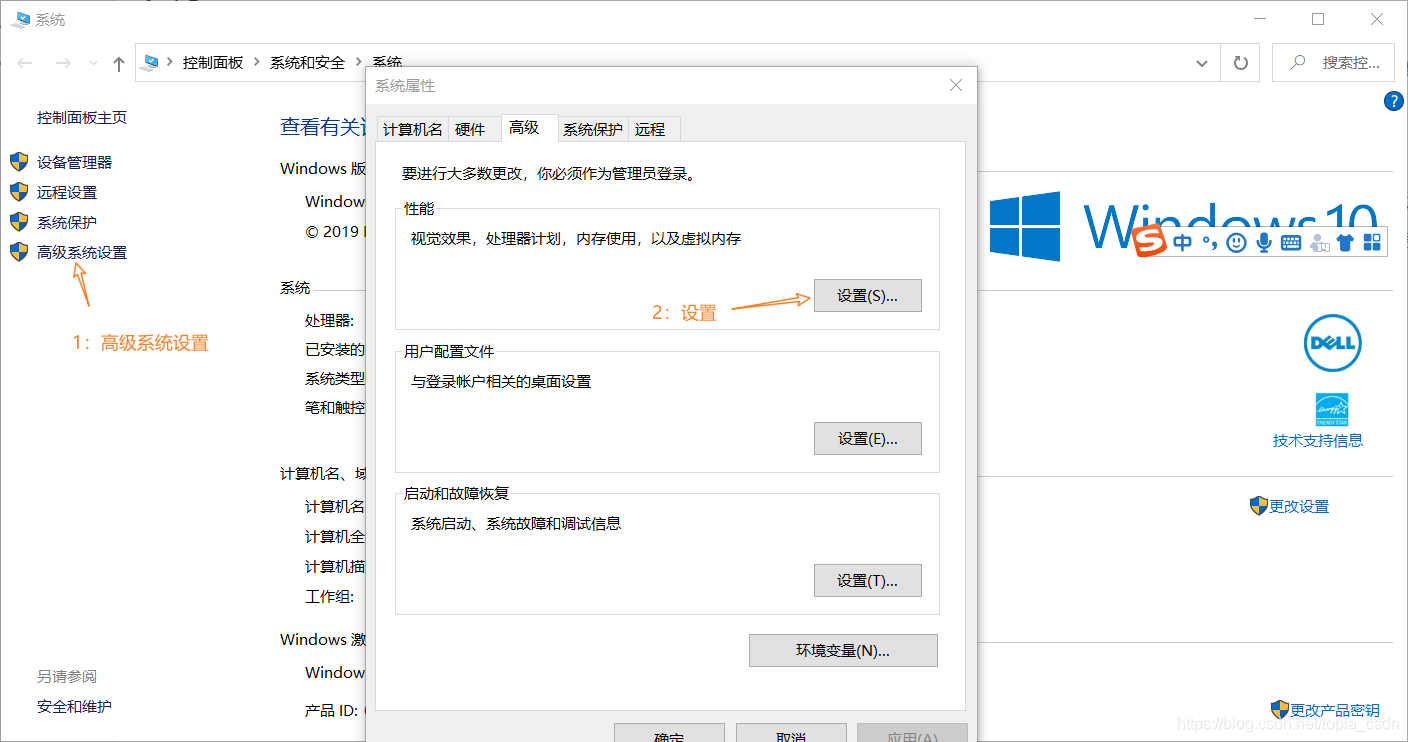Open User Profiles settings button 设置(E)
1408x742 pixels.
click(868, 438)
